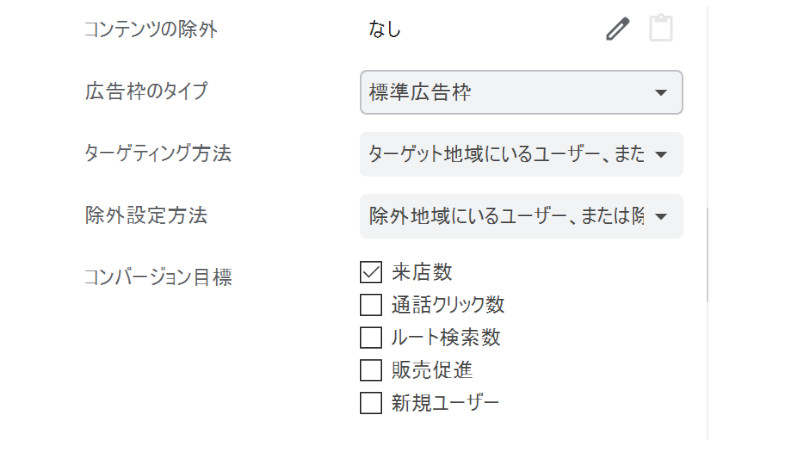The image size is (800, 450).
Task: Click the clipboard paste icon
Action: (661, 28)
